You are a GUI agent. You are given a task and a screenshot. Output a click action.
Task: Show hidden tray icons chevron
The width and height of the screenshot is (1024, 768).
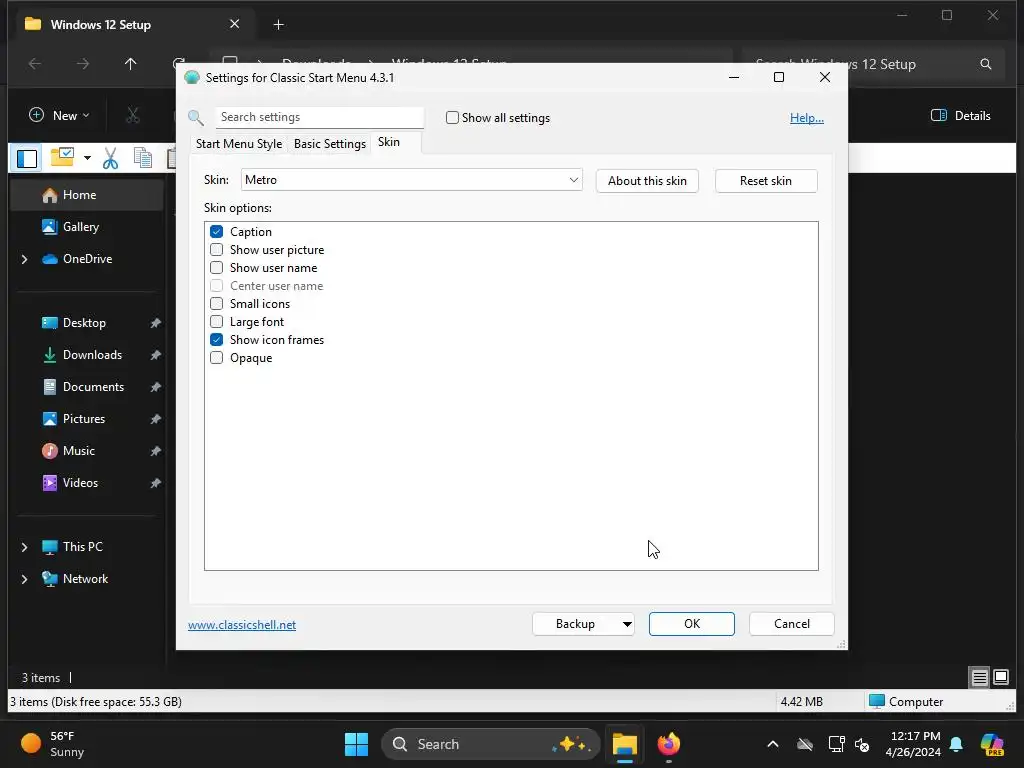click(x=773, y=744)
